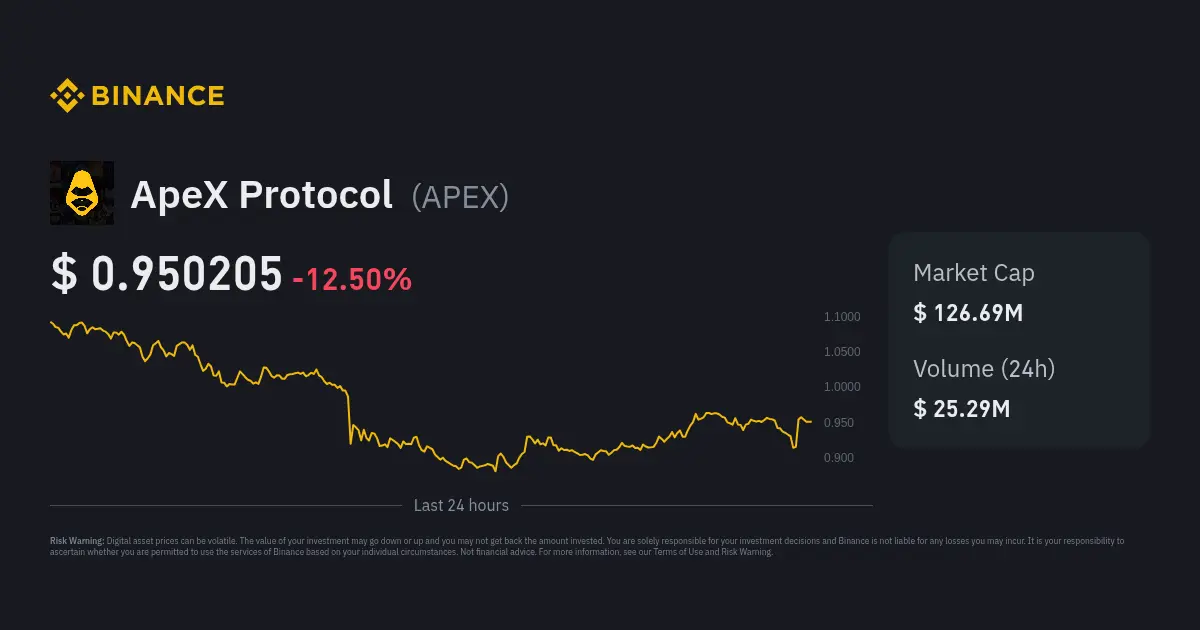Image resolution: width=1200 pixels, height=630 pixels.
Task: Click the 1.0500 y-axis label
Action: click(x=841, y=352)
